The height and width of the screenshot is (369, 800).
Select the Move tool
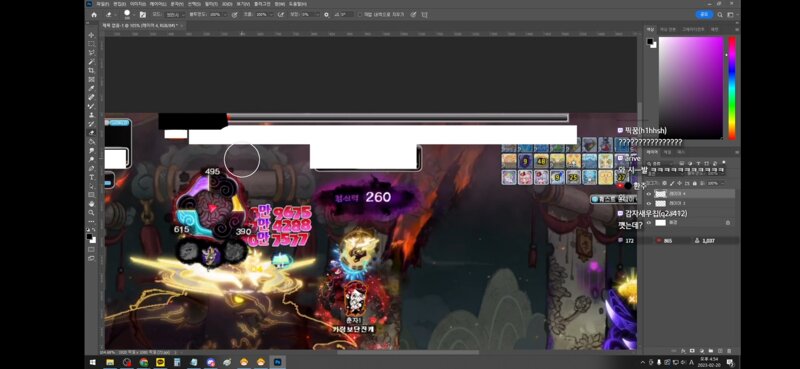coord(91,35)
